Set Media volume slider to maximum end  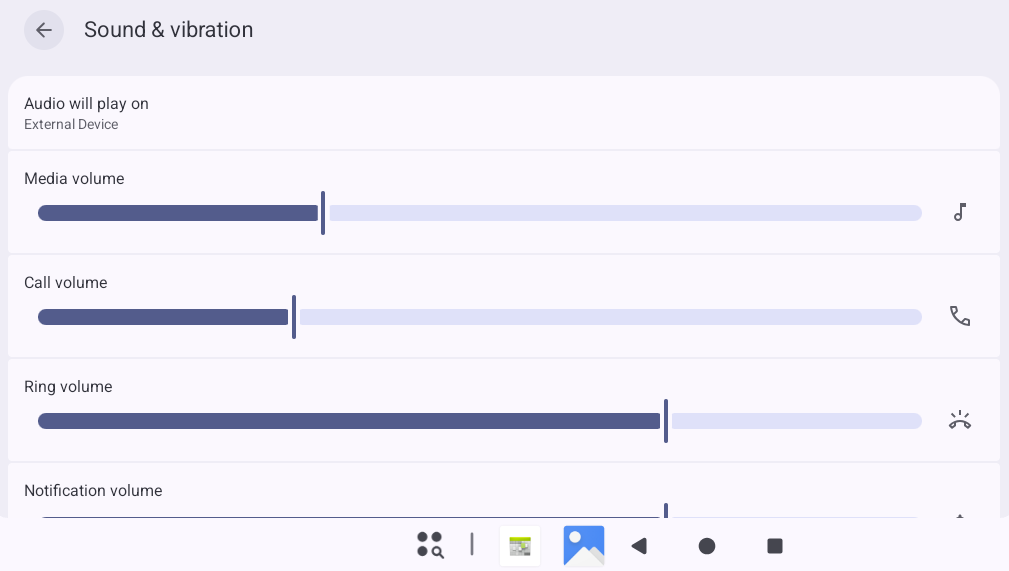(918, 213)
